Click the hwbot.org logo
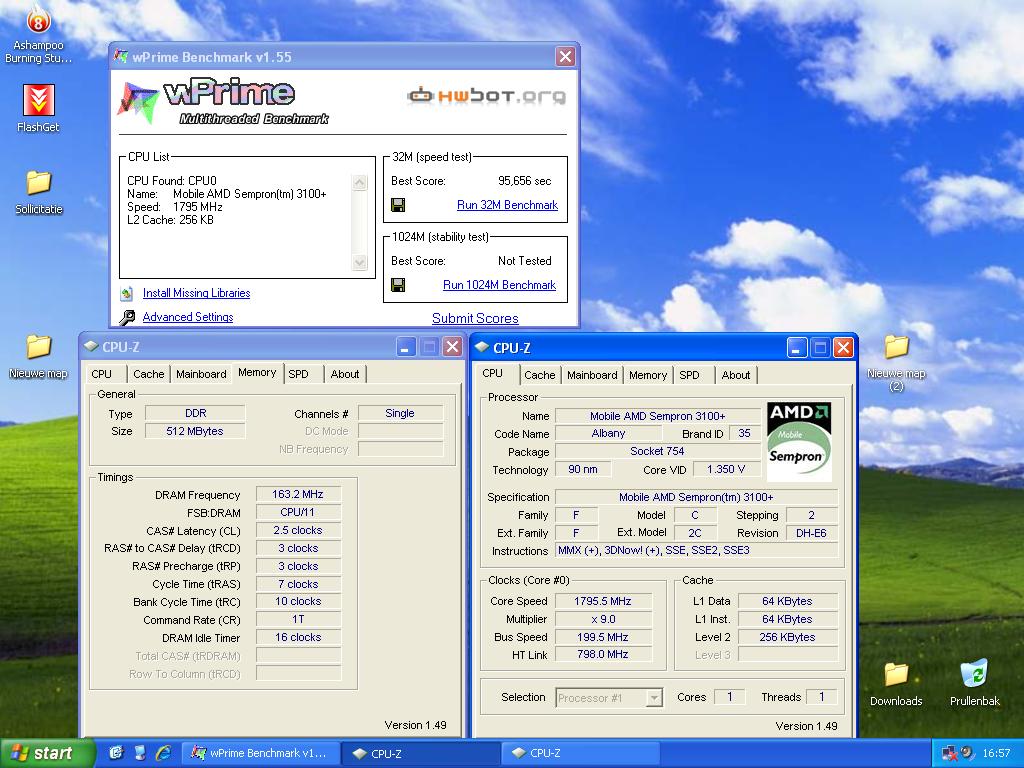The height and width of the screenshot is (768, 1024). tap(486, 96)
